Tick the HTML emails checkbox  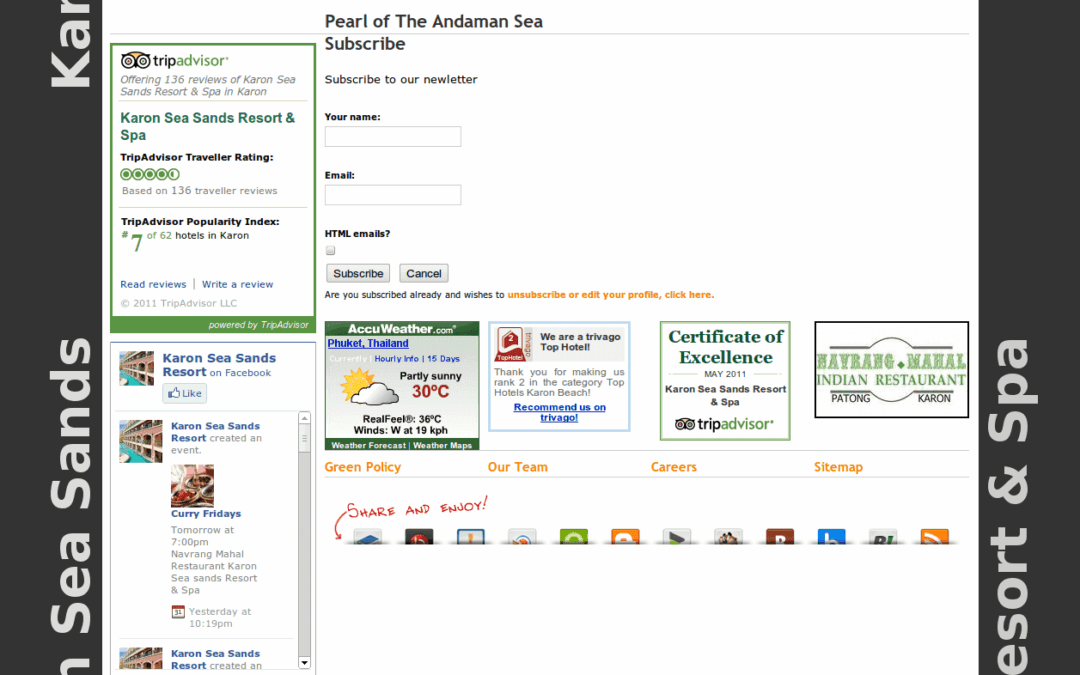click(x=331, y=250)
